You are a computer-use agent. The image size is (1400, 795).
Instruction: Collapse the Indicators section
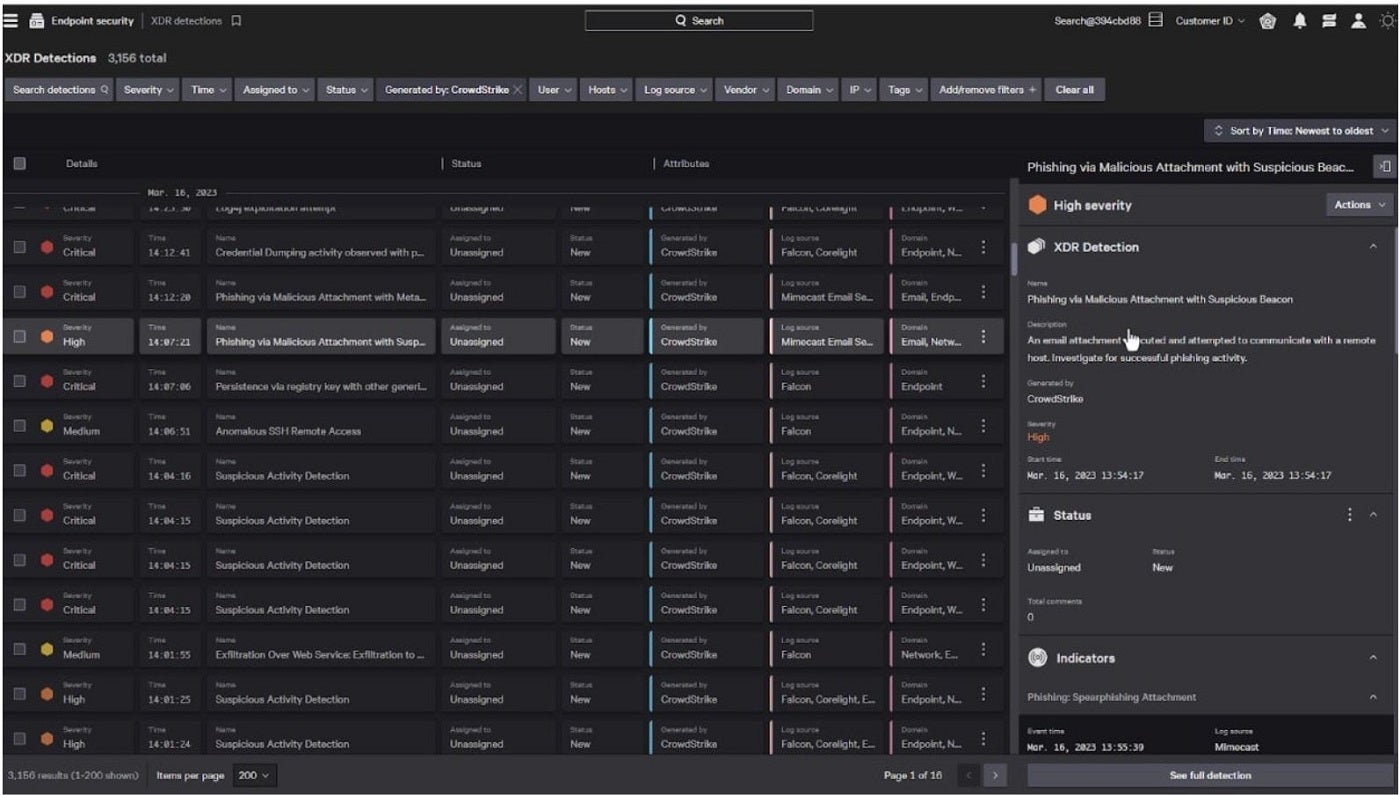tap(1373, 658)
